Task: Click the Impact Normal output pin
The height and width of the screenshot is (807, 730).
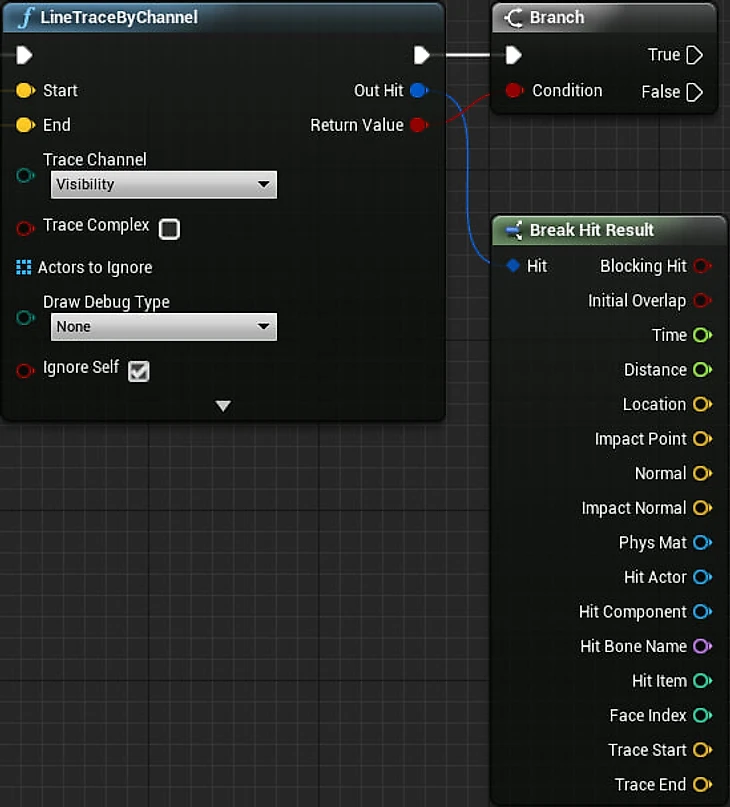Action: point(703,508)
